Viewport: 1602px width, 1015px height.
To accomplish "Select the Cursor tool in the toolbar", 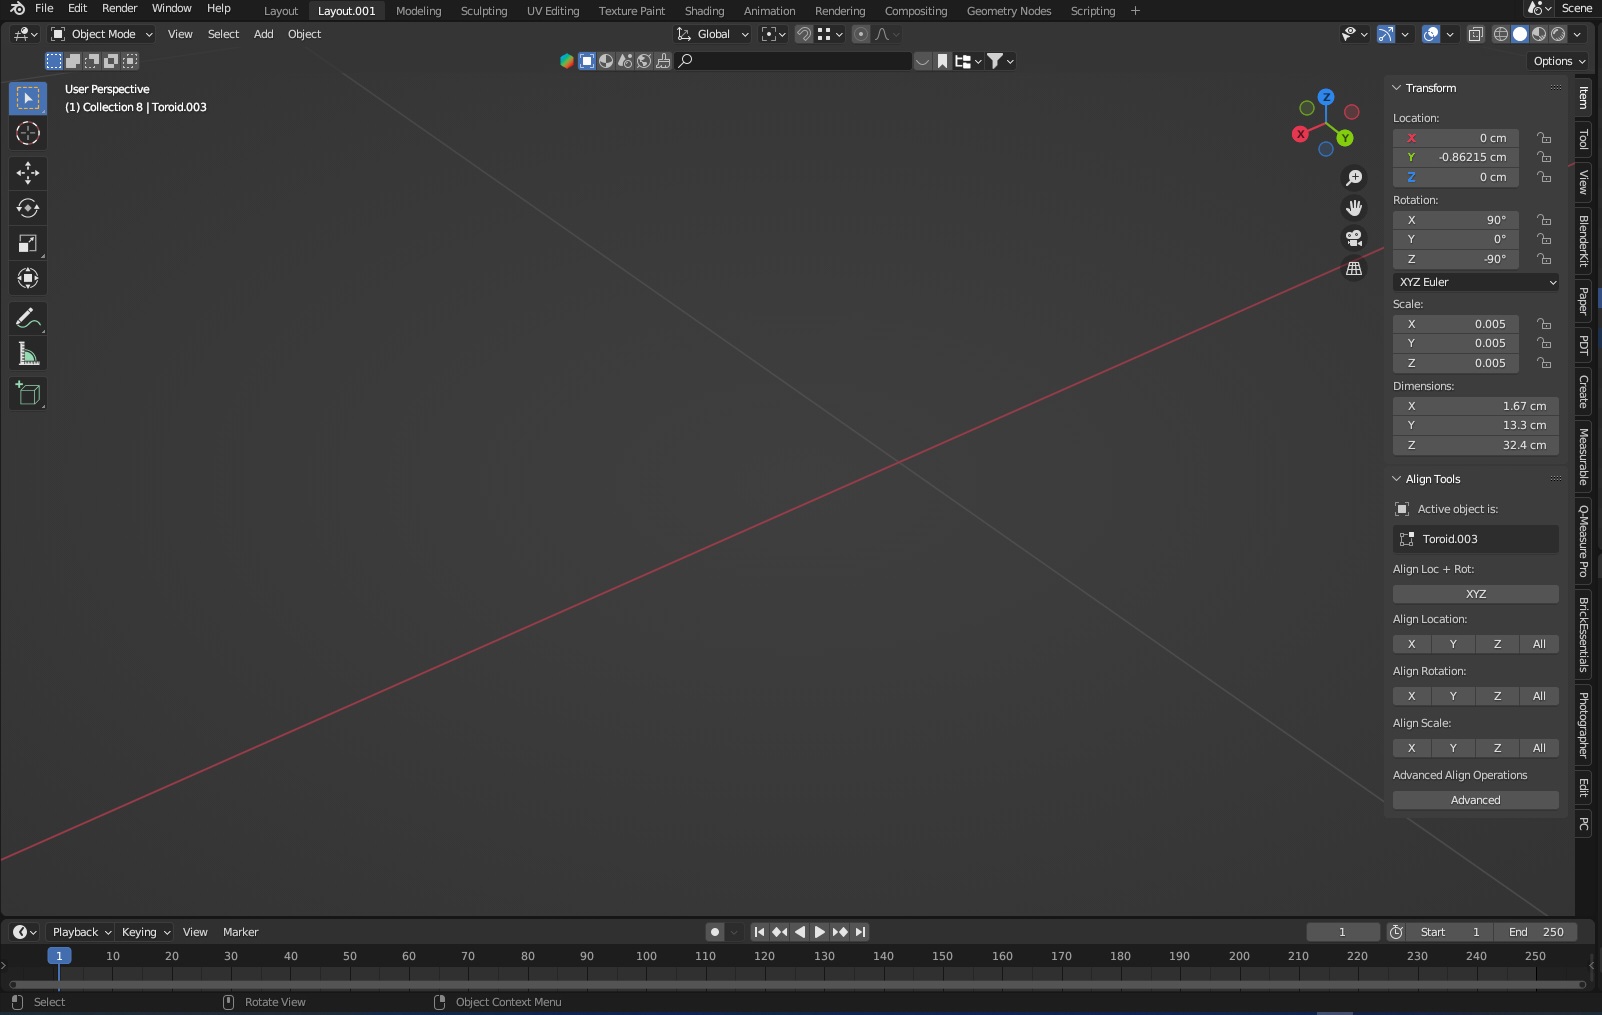I will click(x=28, y=133).
